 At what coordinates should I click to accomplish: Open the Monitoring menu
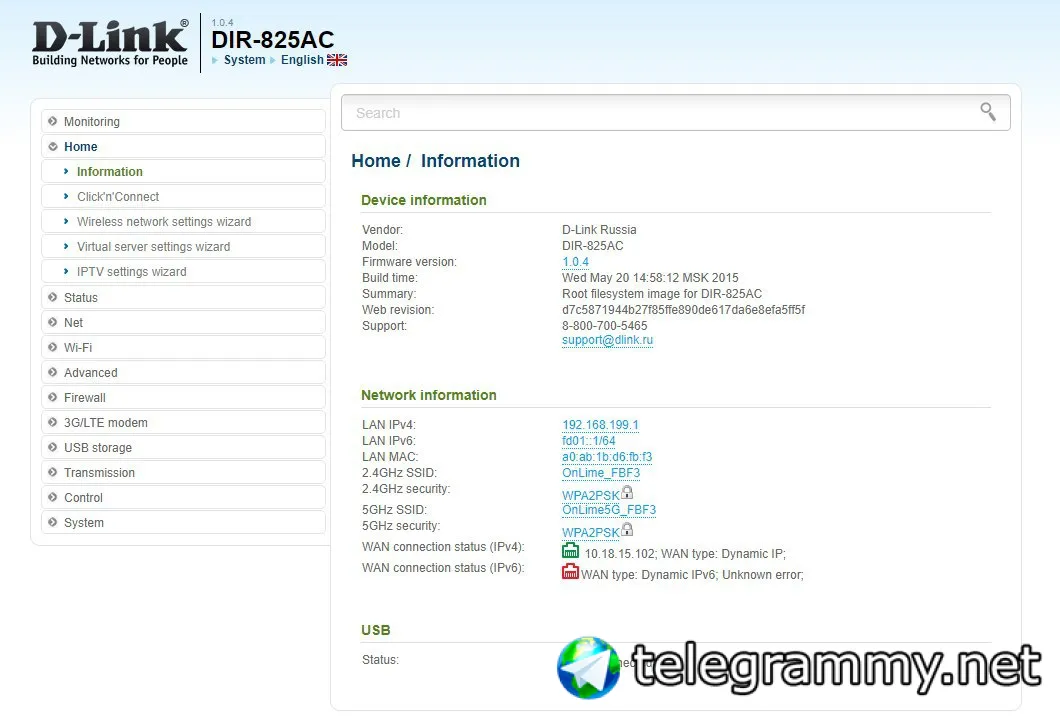[x=183, y=122]
